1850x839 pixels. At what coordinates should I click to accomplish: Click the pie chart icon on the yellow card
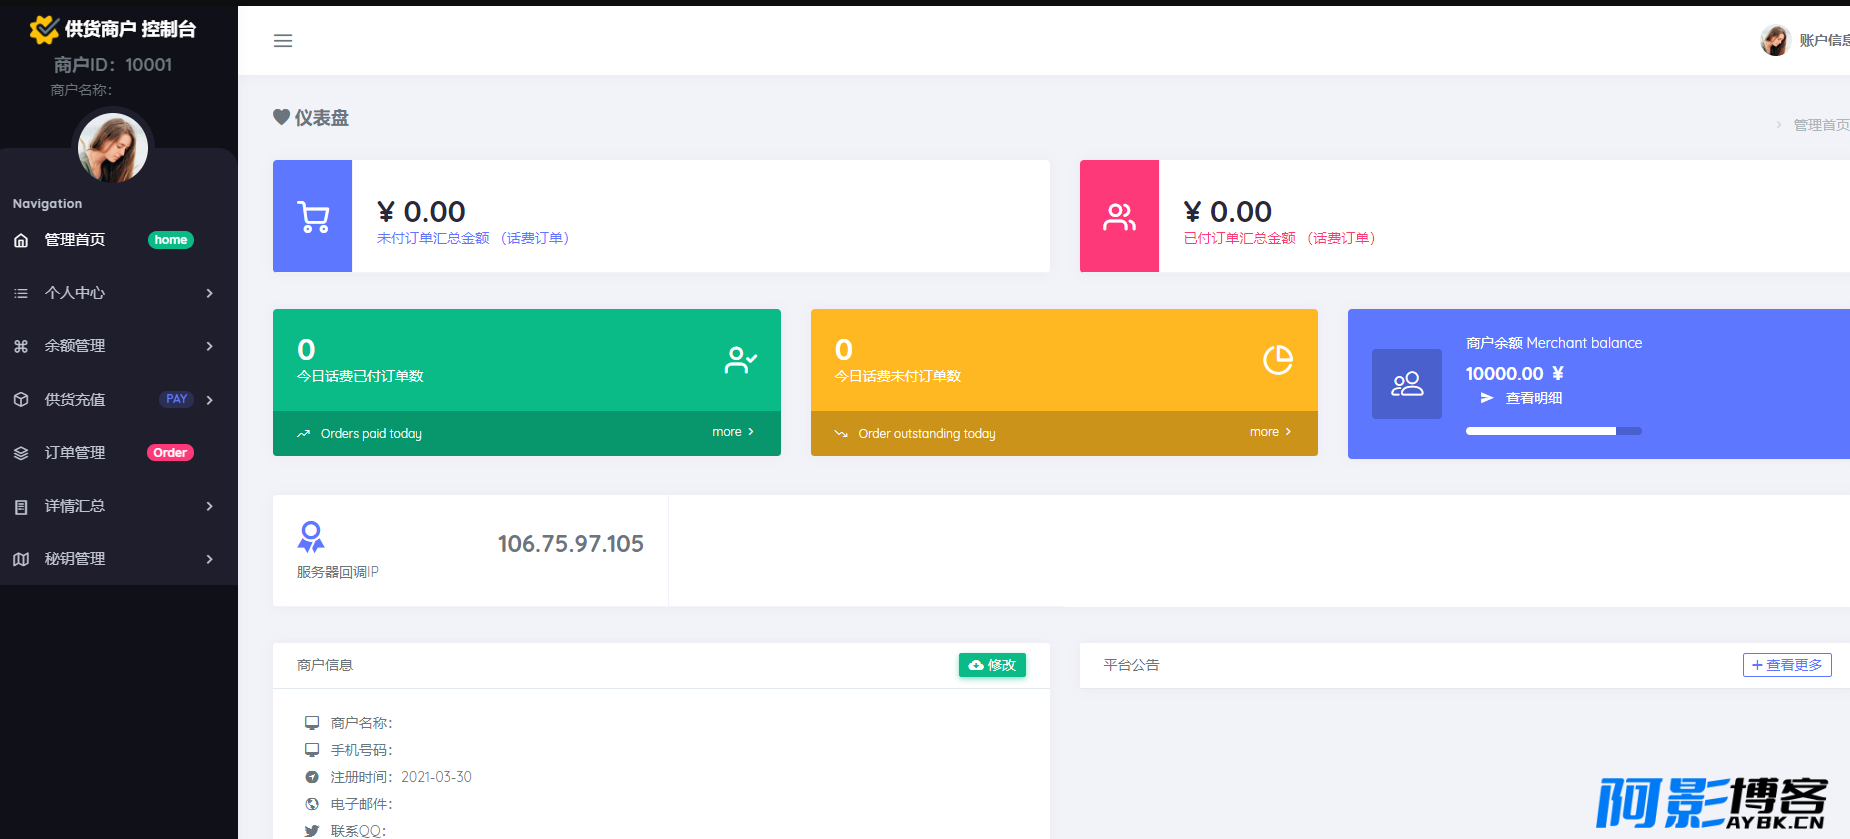1278,360
